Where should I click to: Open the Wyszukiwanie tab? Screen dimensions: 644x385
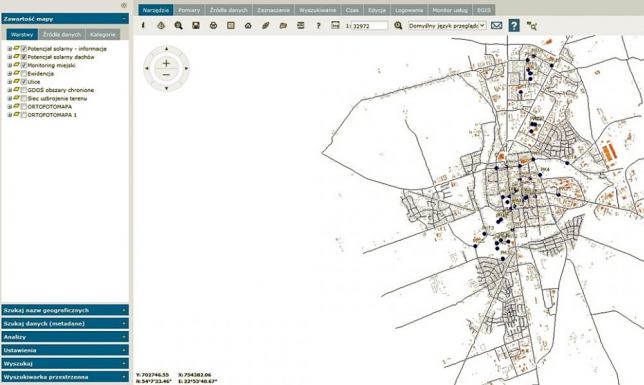pos(317,10)
